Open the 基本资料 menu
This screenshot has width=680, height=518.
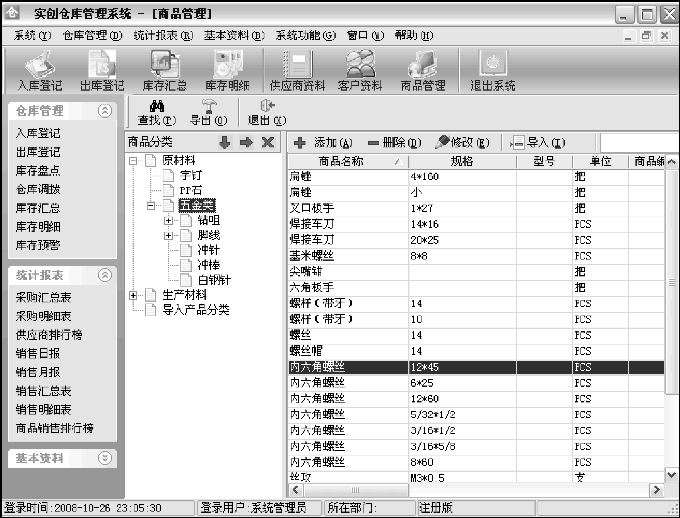pyautogui.click(x=235, y=36)
